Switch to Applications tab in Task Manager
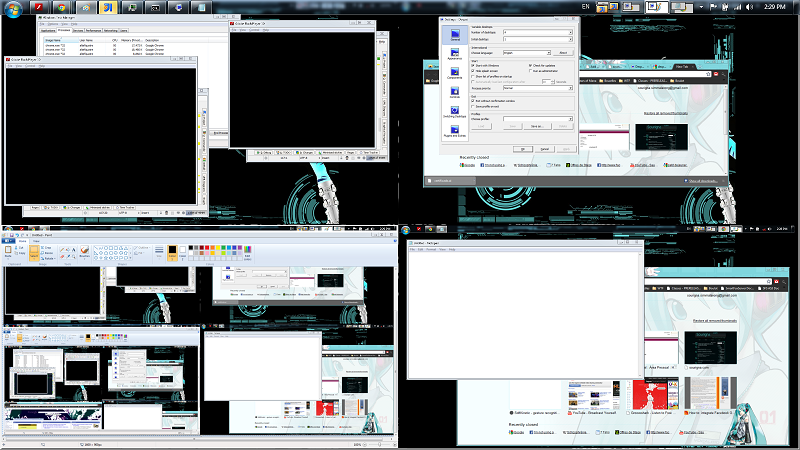 coord(47,31)
